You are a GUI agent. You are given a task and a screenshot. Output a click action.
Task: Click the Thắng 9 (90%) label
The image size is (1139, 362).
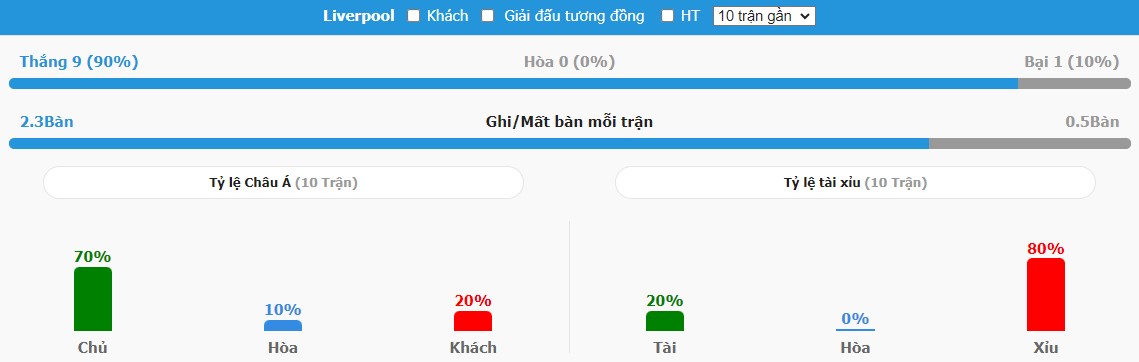coord(79,62)
